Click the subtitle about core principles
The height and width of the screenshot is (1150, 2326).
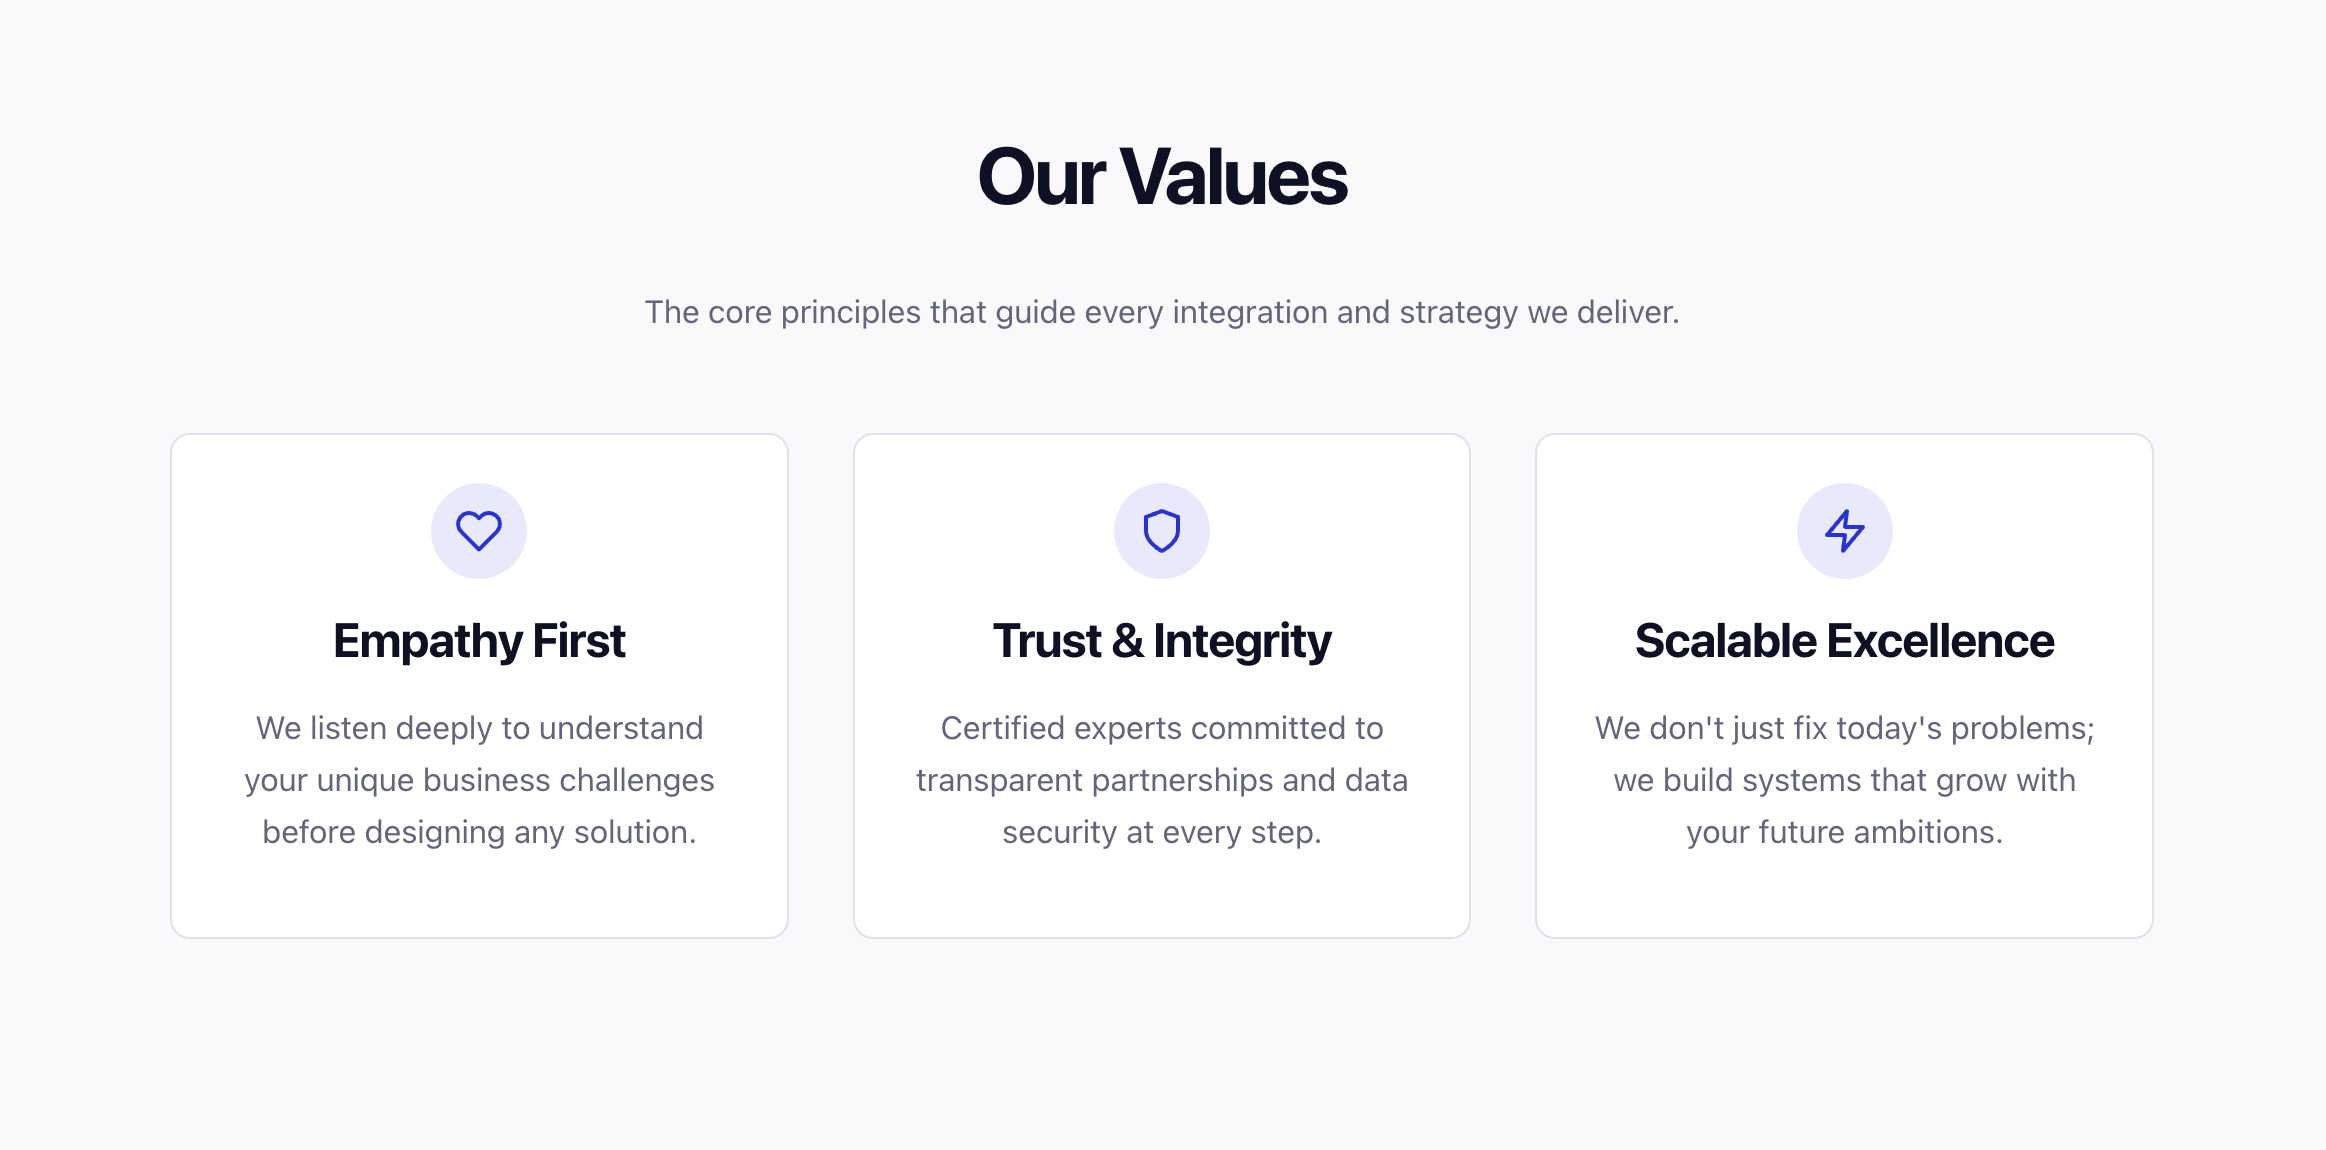(1162, 312)
